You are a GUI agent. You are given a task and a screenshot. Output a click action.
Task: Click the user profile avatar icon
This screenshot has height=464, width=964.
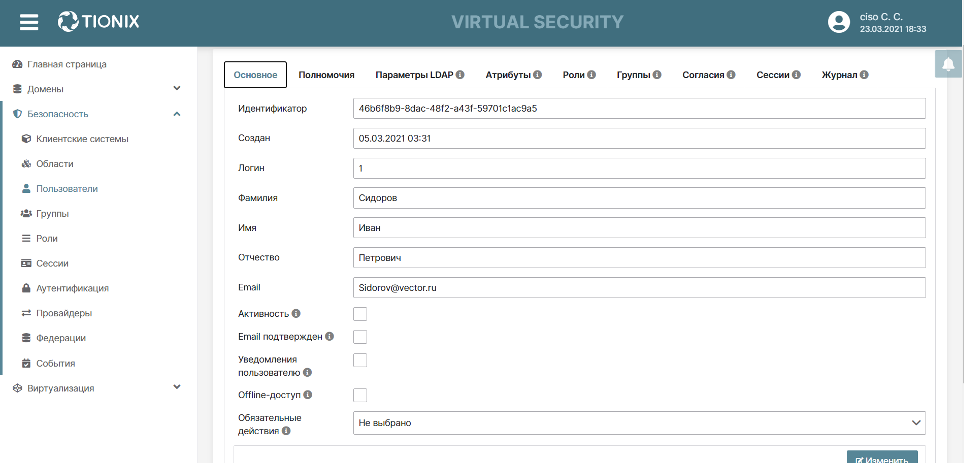tap(838, 22)
